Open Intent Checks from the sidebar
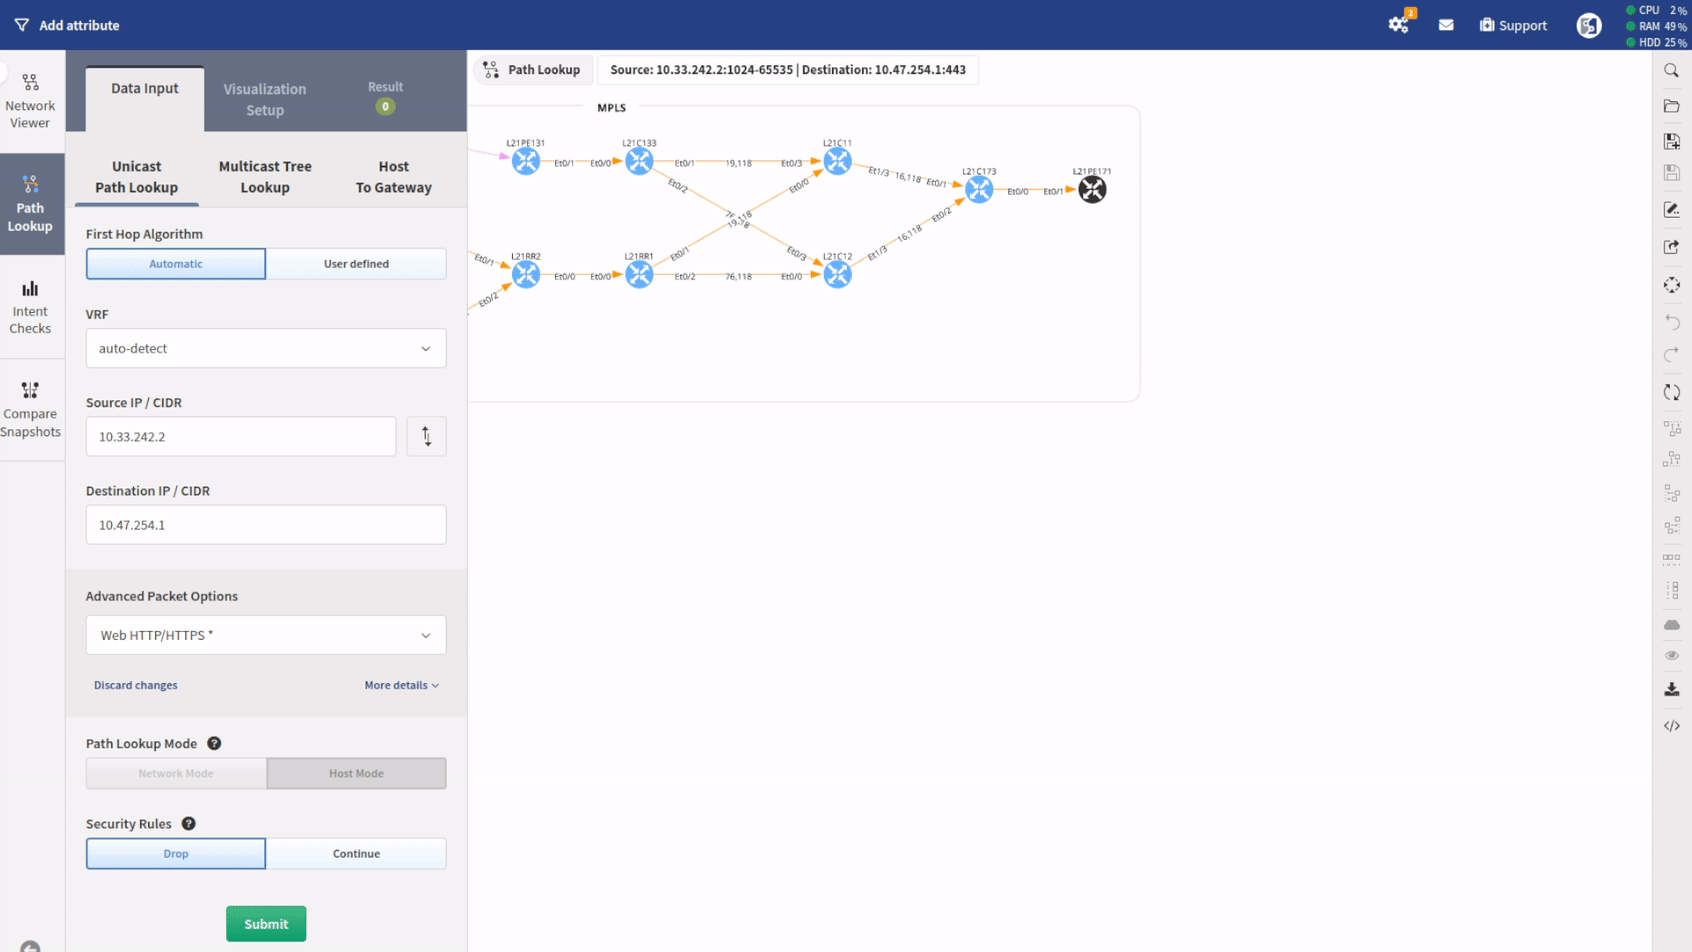1692x952 pixels. pos(30,307)
